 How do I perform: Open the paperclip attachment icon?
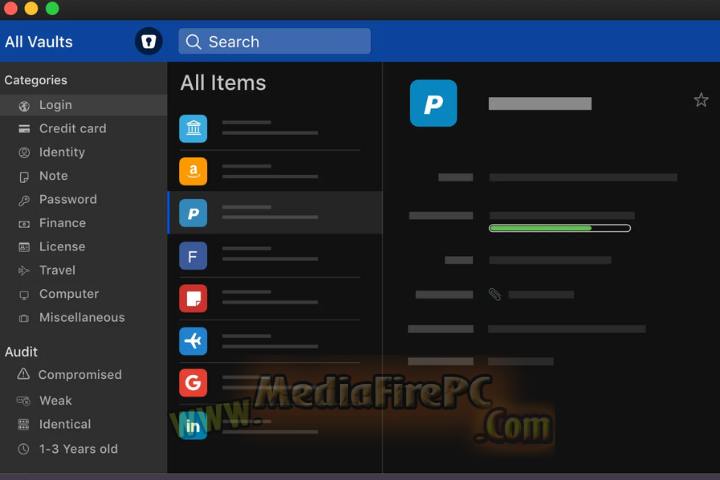[x=495, y=294]
